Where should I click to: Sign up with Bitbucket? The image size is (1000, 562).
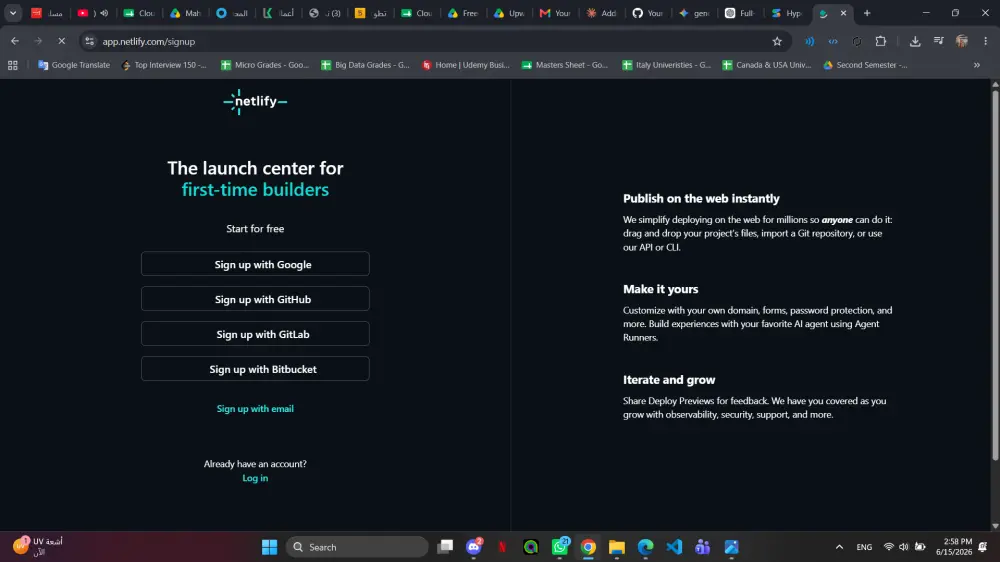click(x=255, y=369)
